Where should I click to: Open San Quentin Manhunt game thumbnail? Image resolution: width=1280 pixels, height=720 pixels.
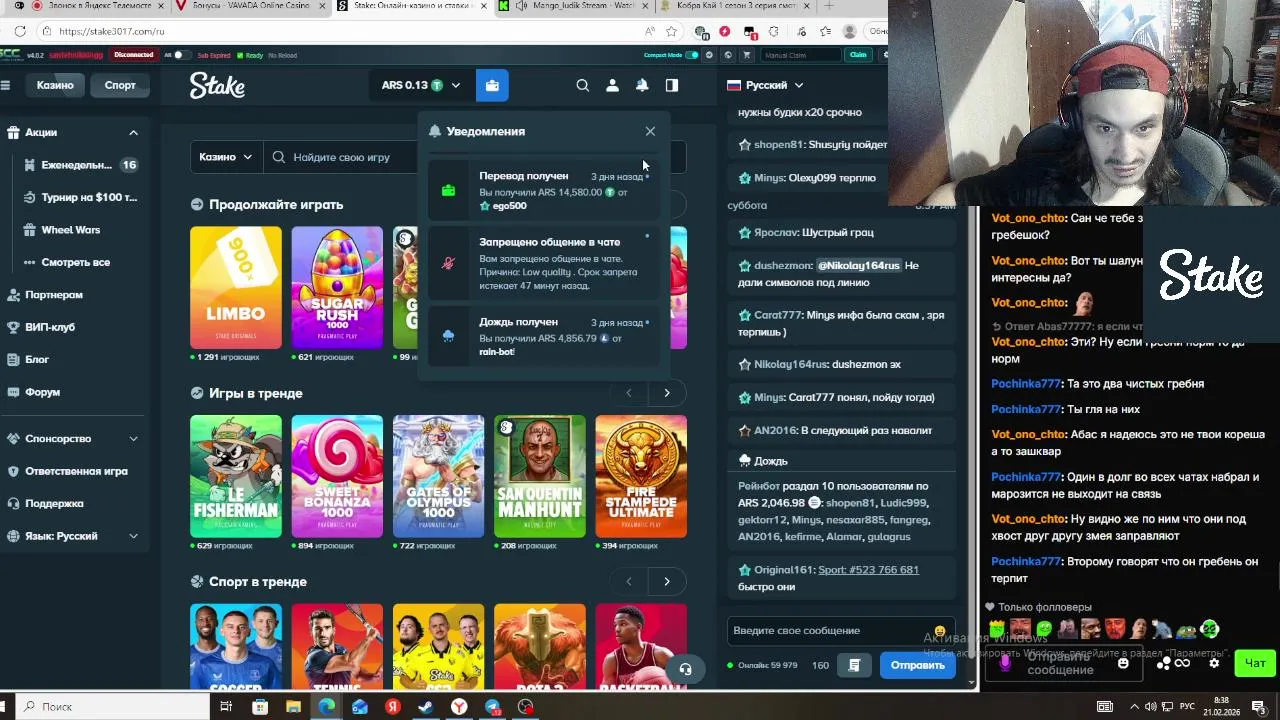[540, 476]
